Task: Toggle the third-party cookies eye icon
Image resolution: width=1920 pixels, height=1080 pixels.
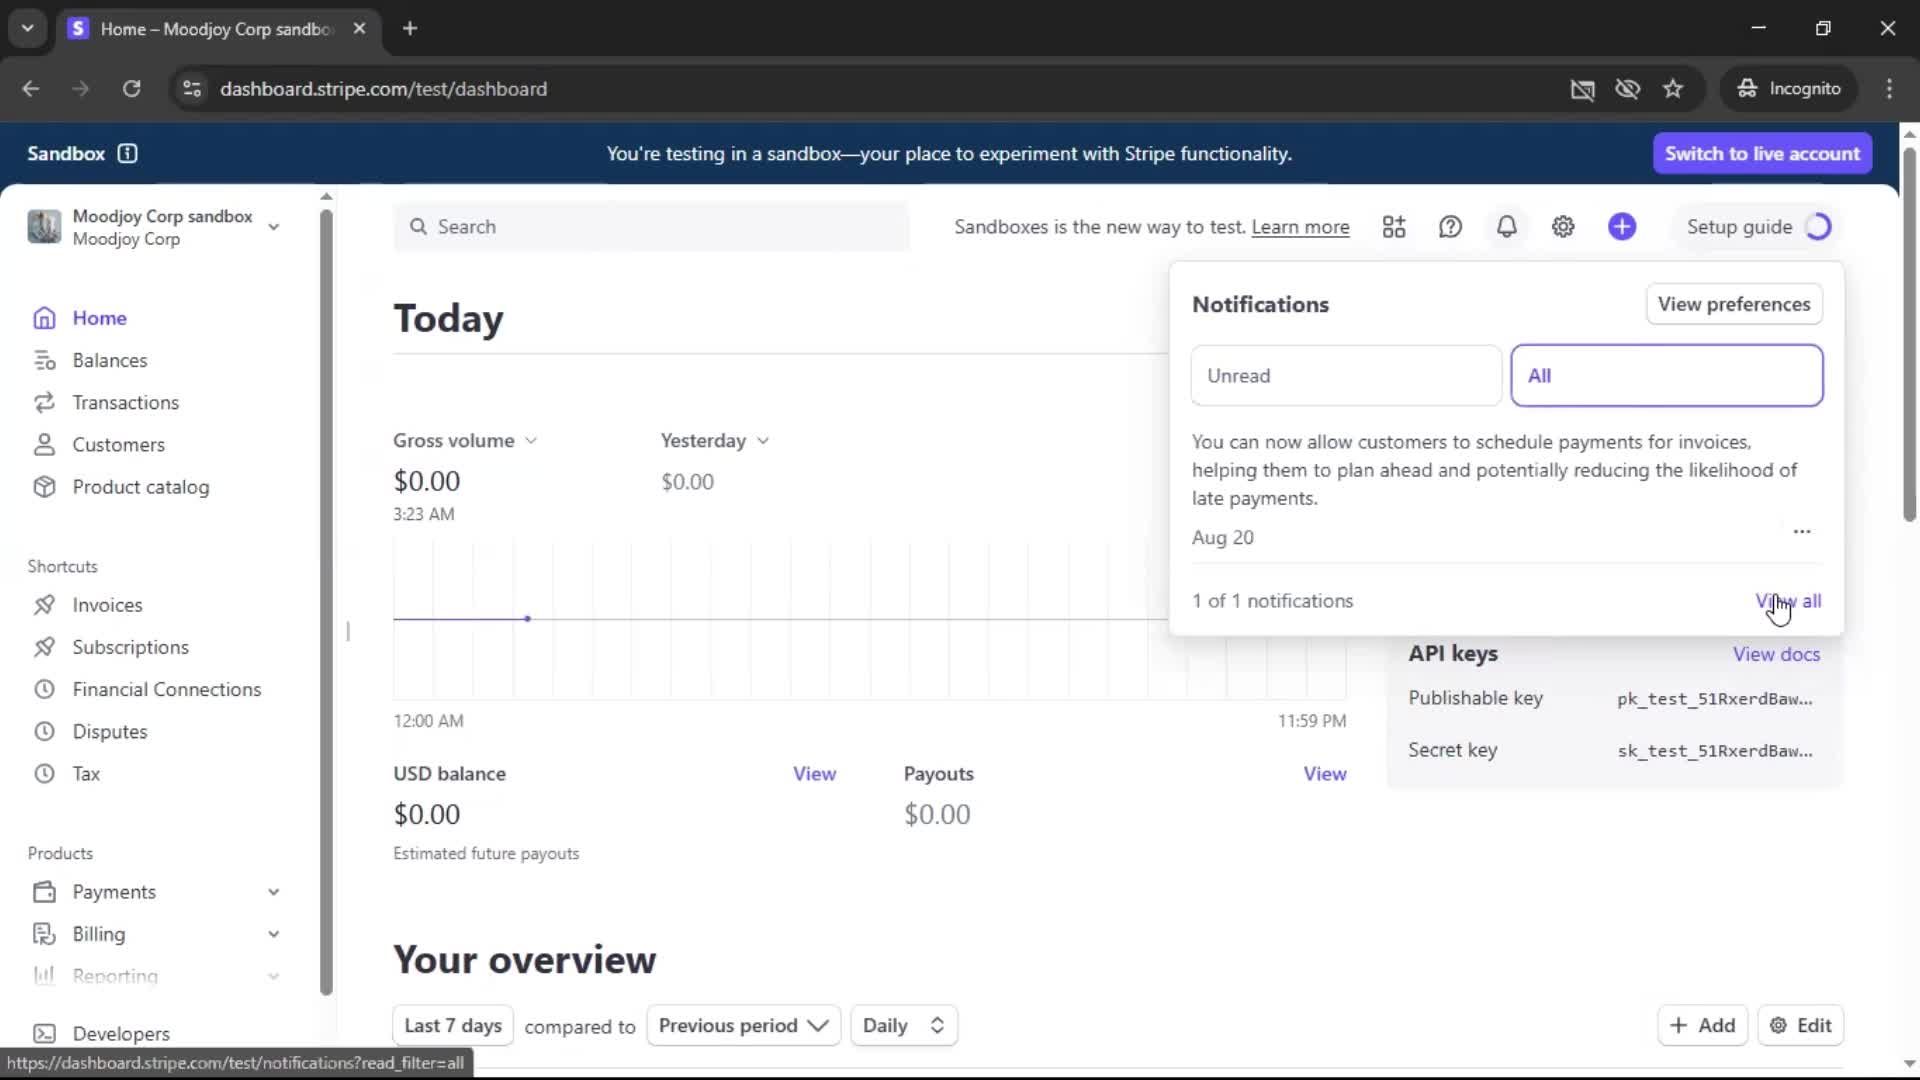Action: tap(1627, 89)
